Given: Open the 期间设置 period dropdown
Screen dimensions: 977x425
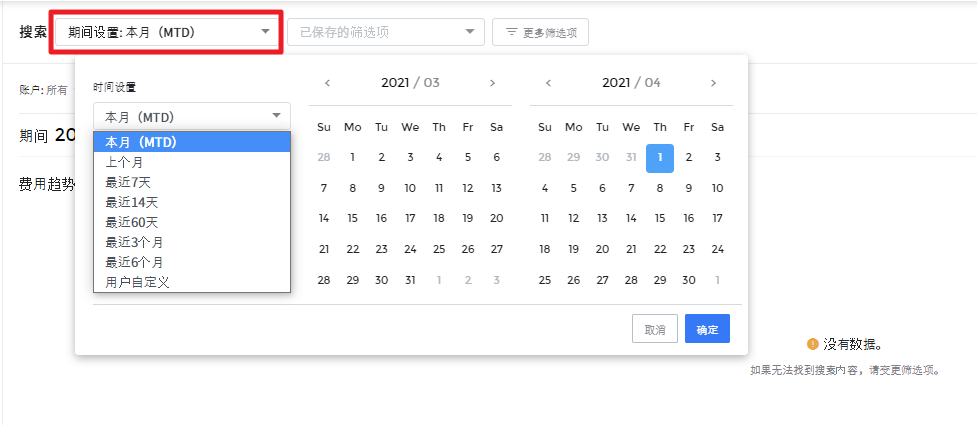Looking at the screenshot, I should click(168, 32).
